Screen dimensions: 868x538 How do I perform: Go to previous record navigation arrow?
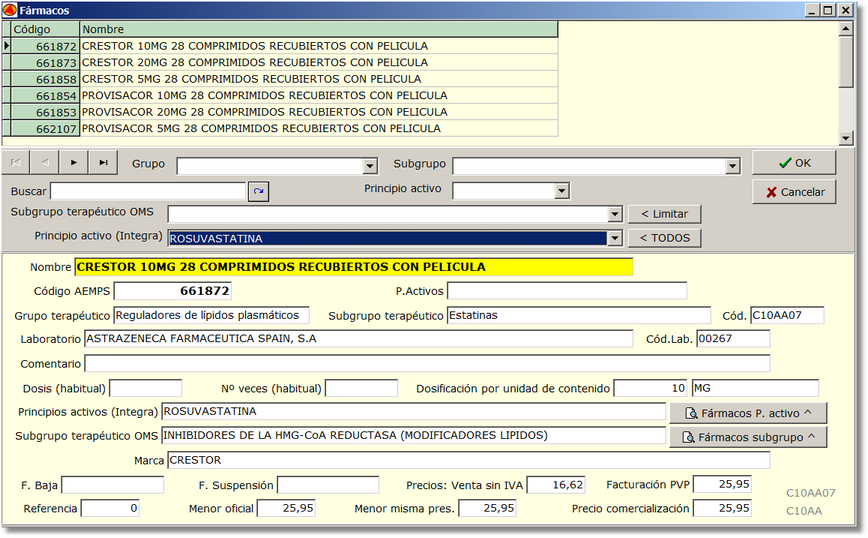click(x=45, y=163)
